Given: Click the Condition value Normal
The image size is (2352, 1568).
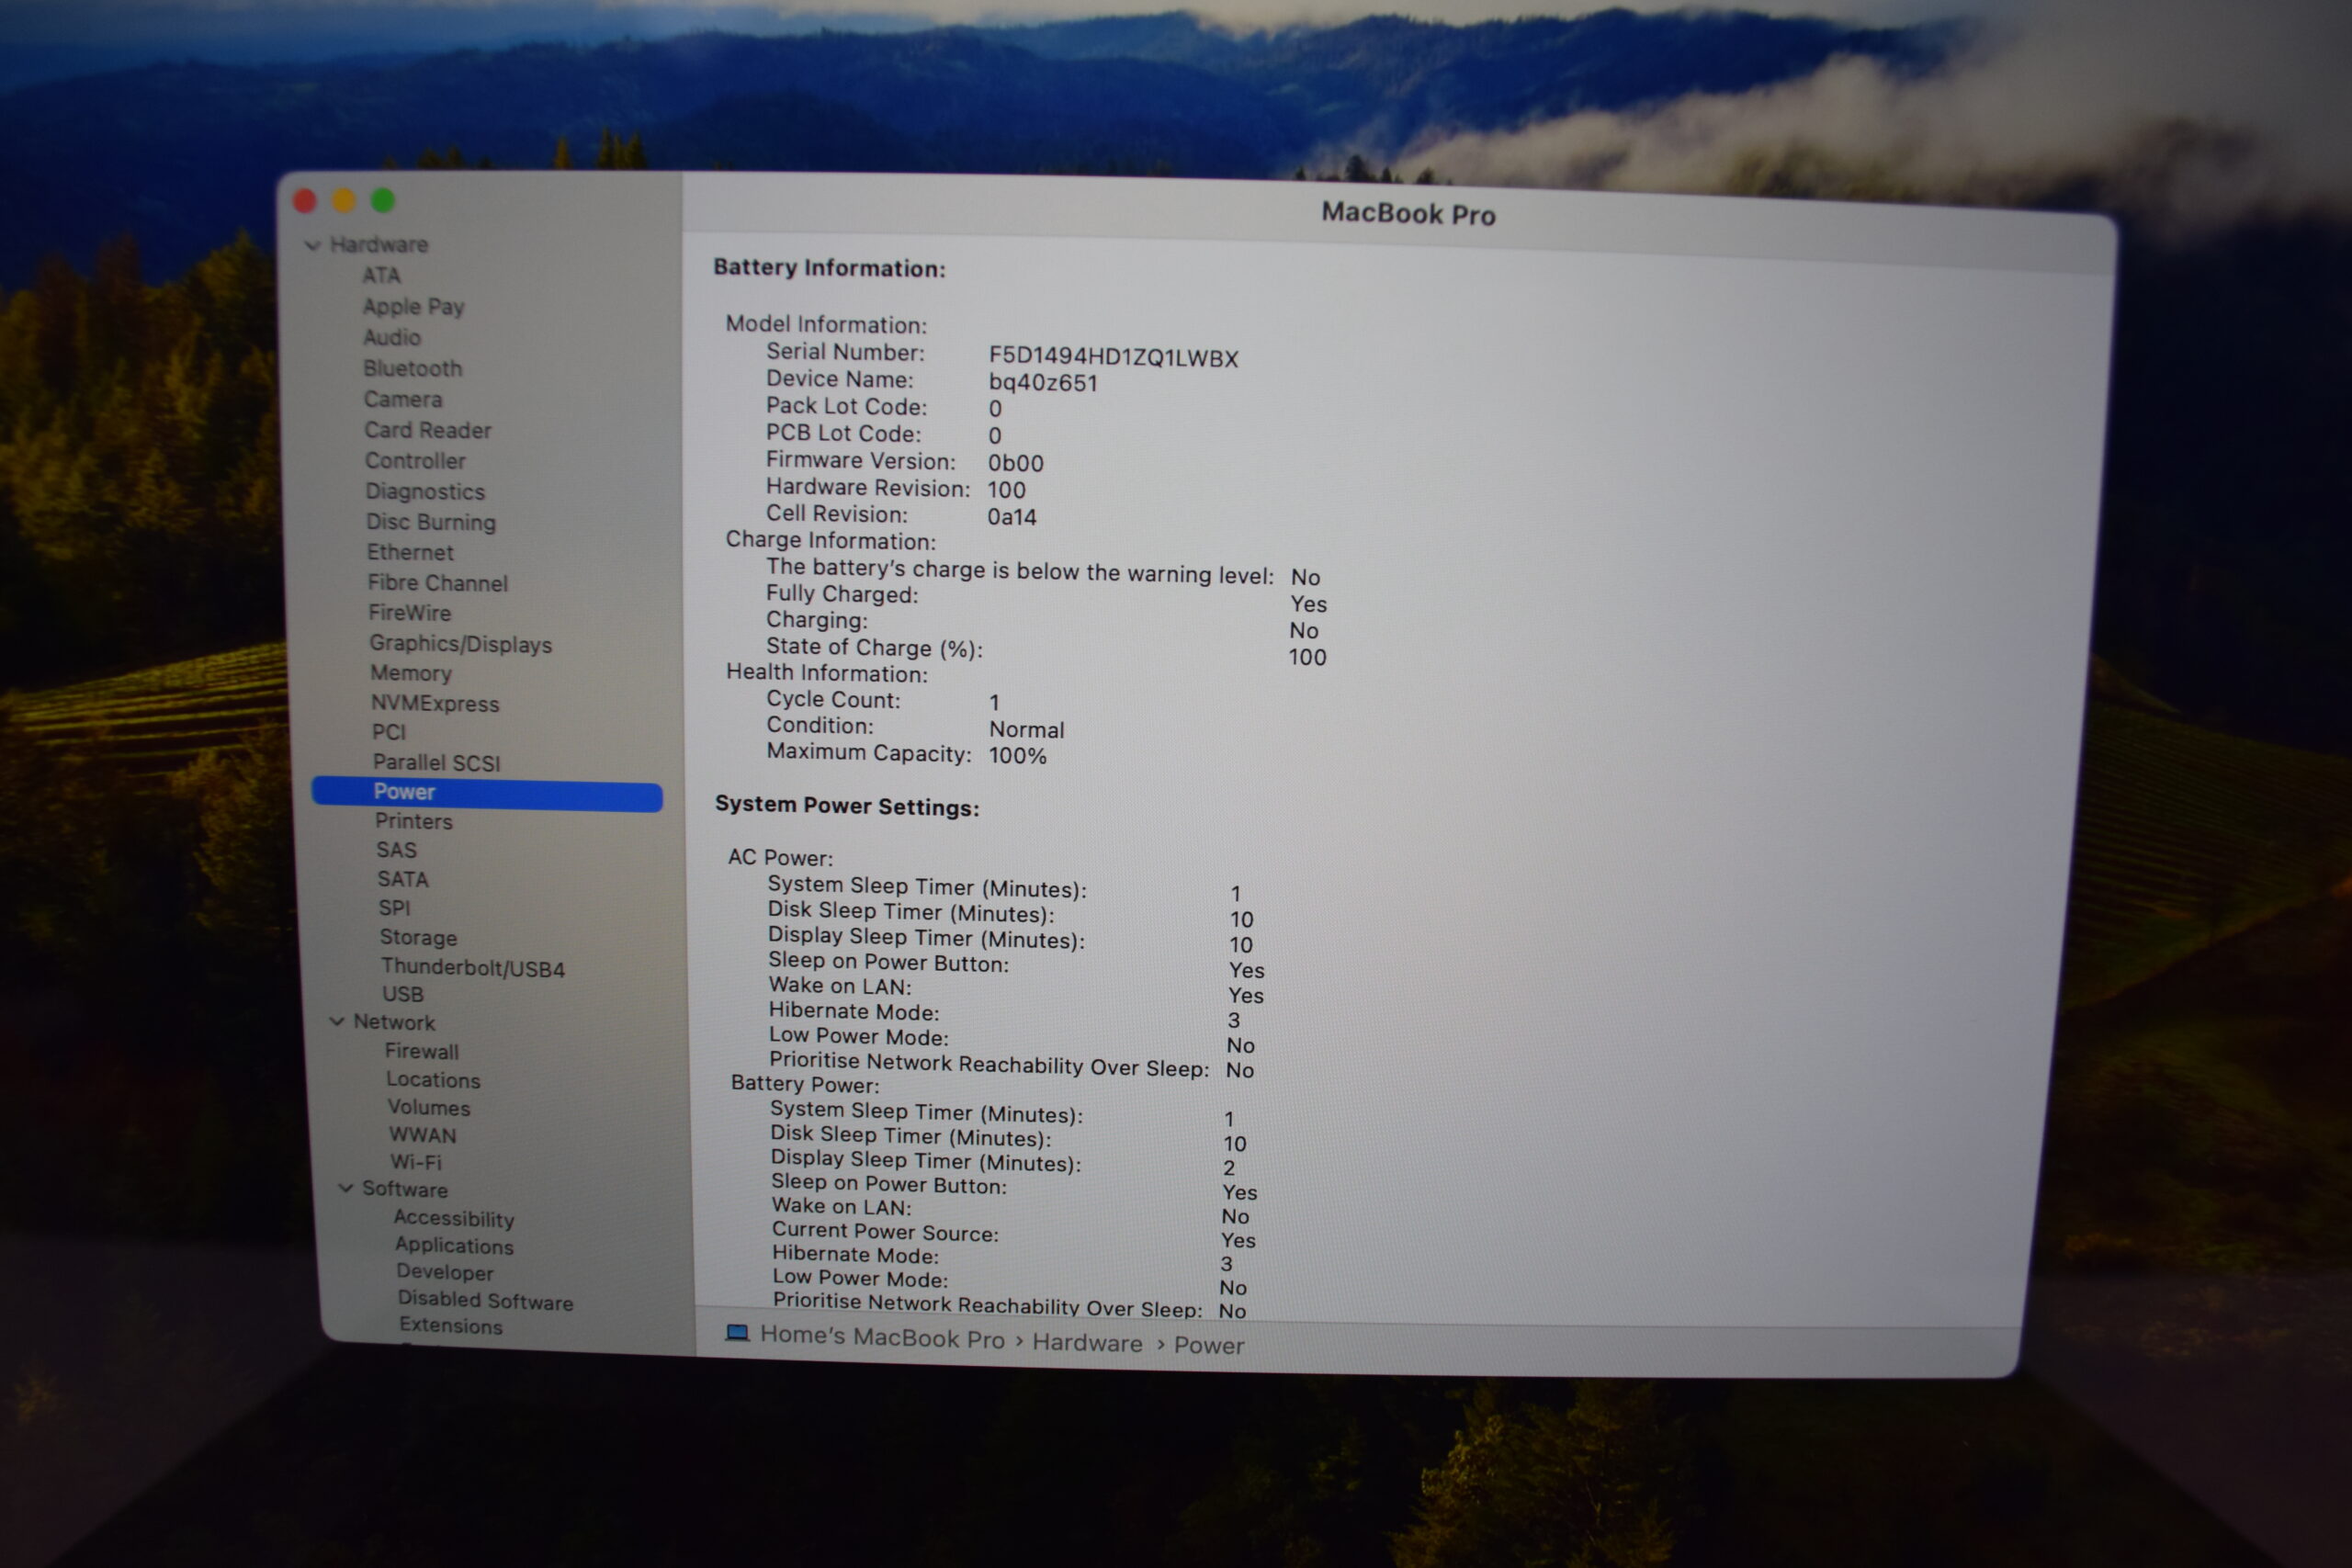Looking at the screenshot, I should (1027, 730).
